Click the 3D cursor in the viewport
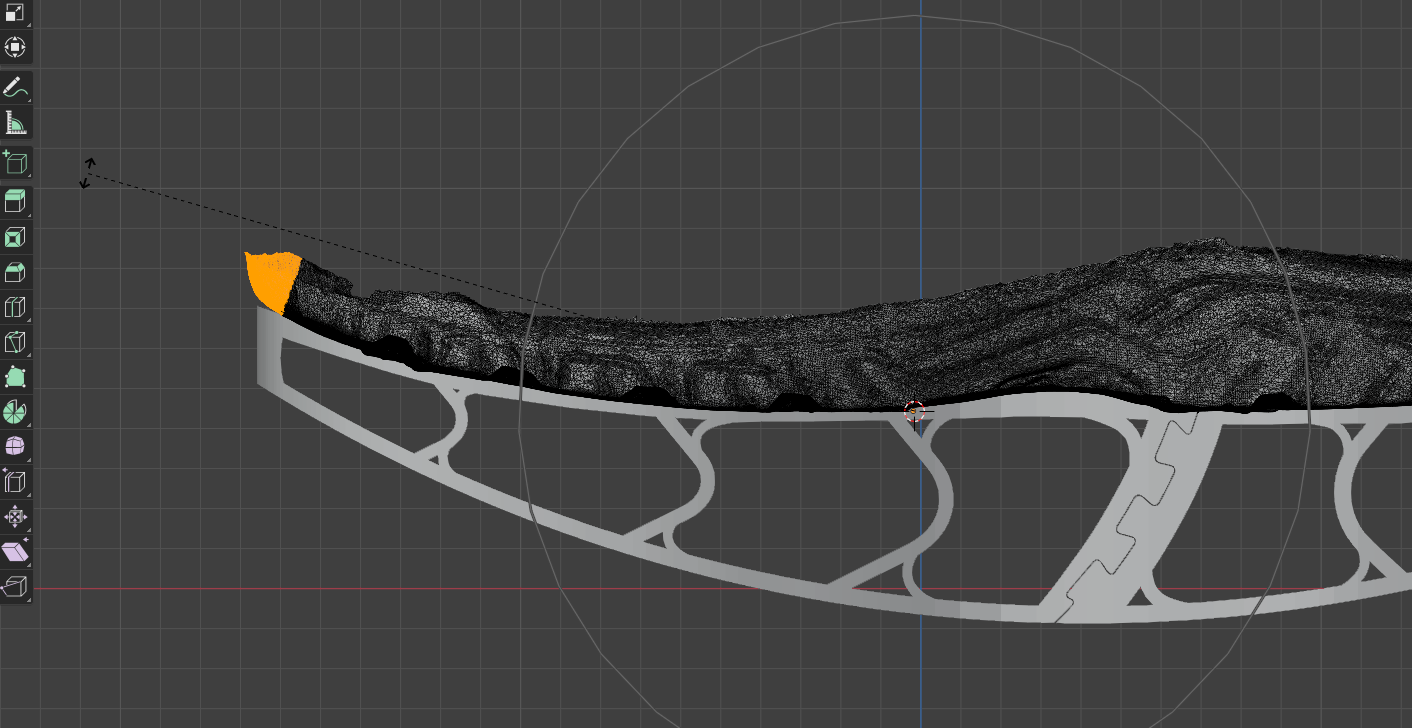Screen dimensions: 1412x728 tap(914, 411)
